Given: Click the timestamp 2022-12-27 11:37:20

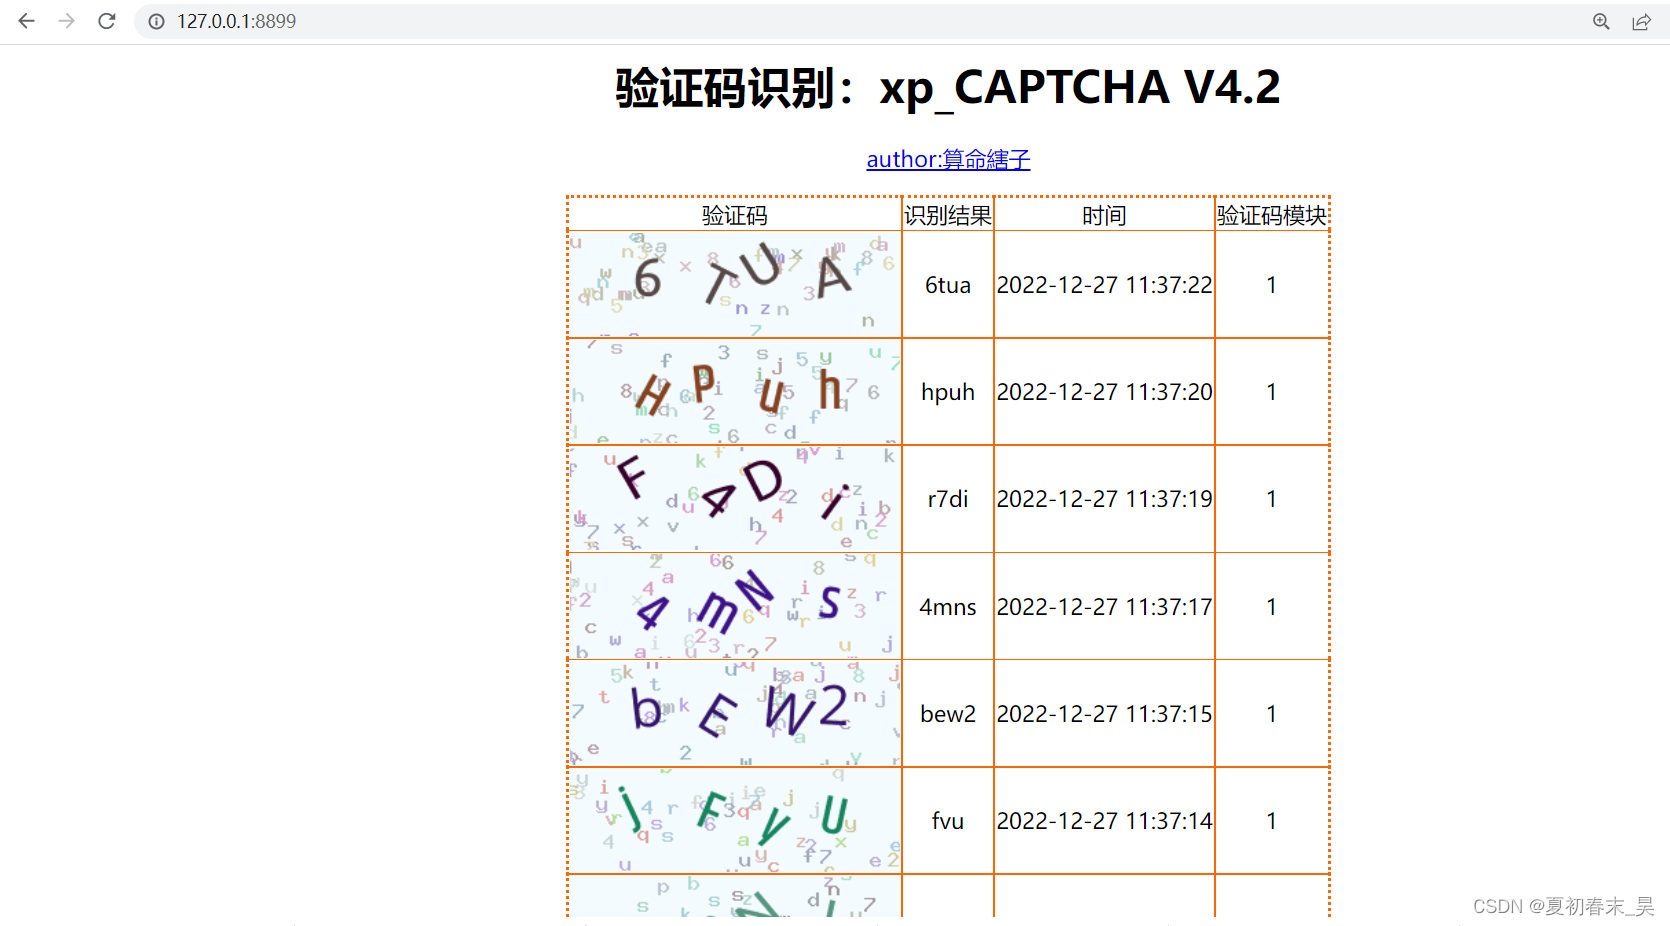Looking at the screenshot, I should point(1104,392).
